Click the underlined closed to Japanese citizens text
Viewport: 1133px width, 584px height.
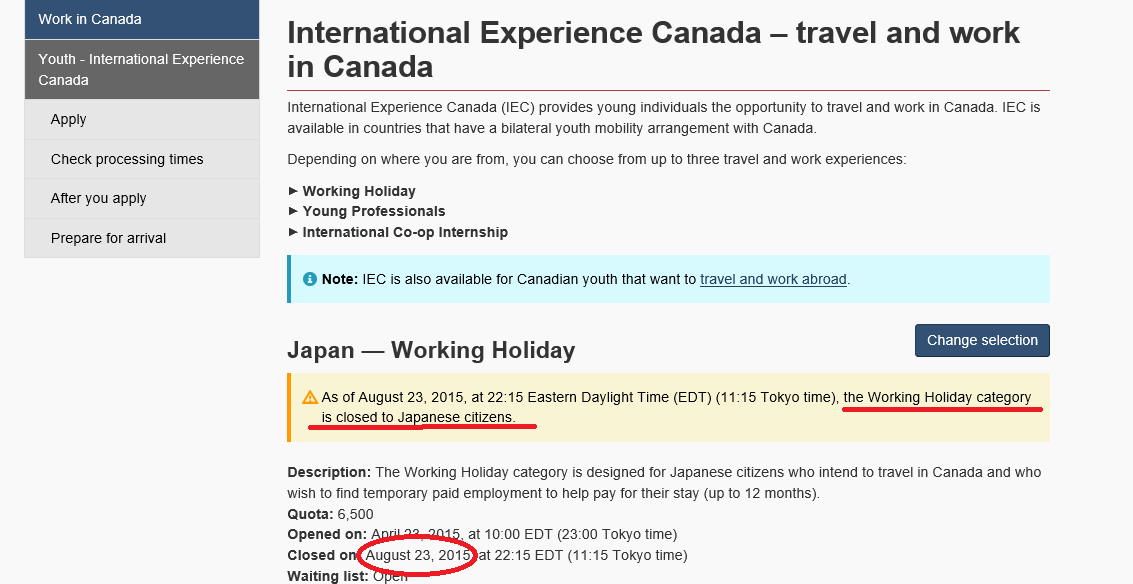click(418, 417)
